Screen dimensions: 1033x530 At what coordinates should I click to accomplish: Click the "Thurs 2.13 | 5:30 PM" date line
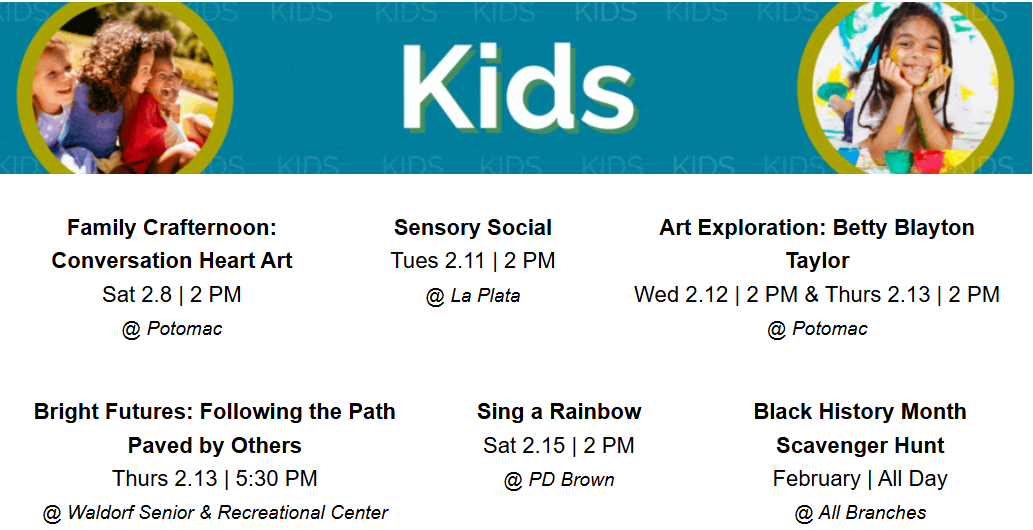point(214,479)
